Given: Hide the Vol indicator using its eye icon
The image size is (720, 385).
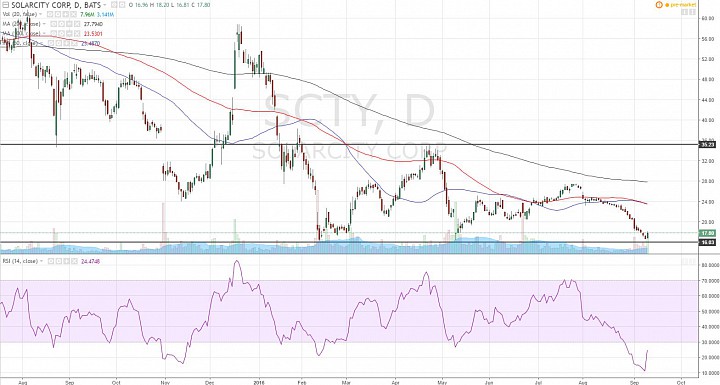Looking at the screenshot, I should (50, 14).
